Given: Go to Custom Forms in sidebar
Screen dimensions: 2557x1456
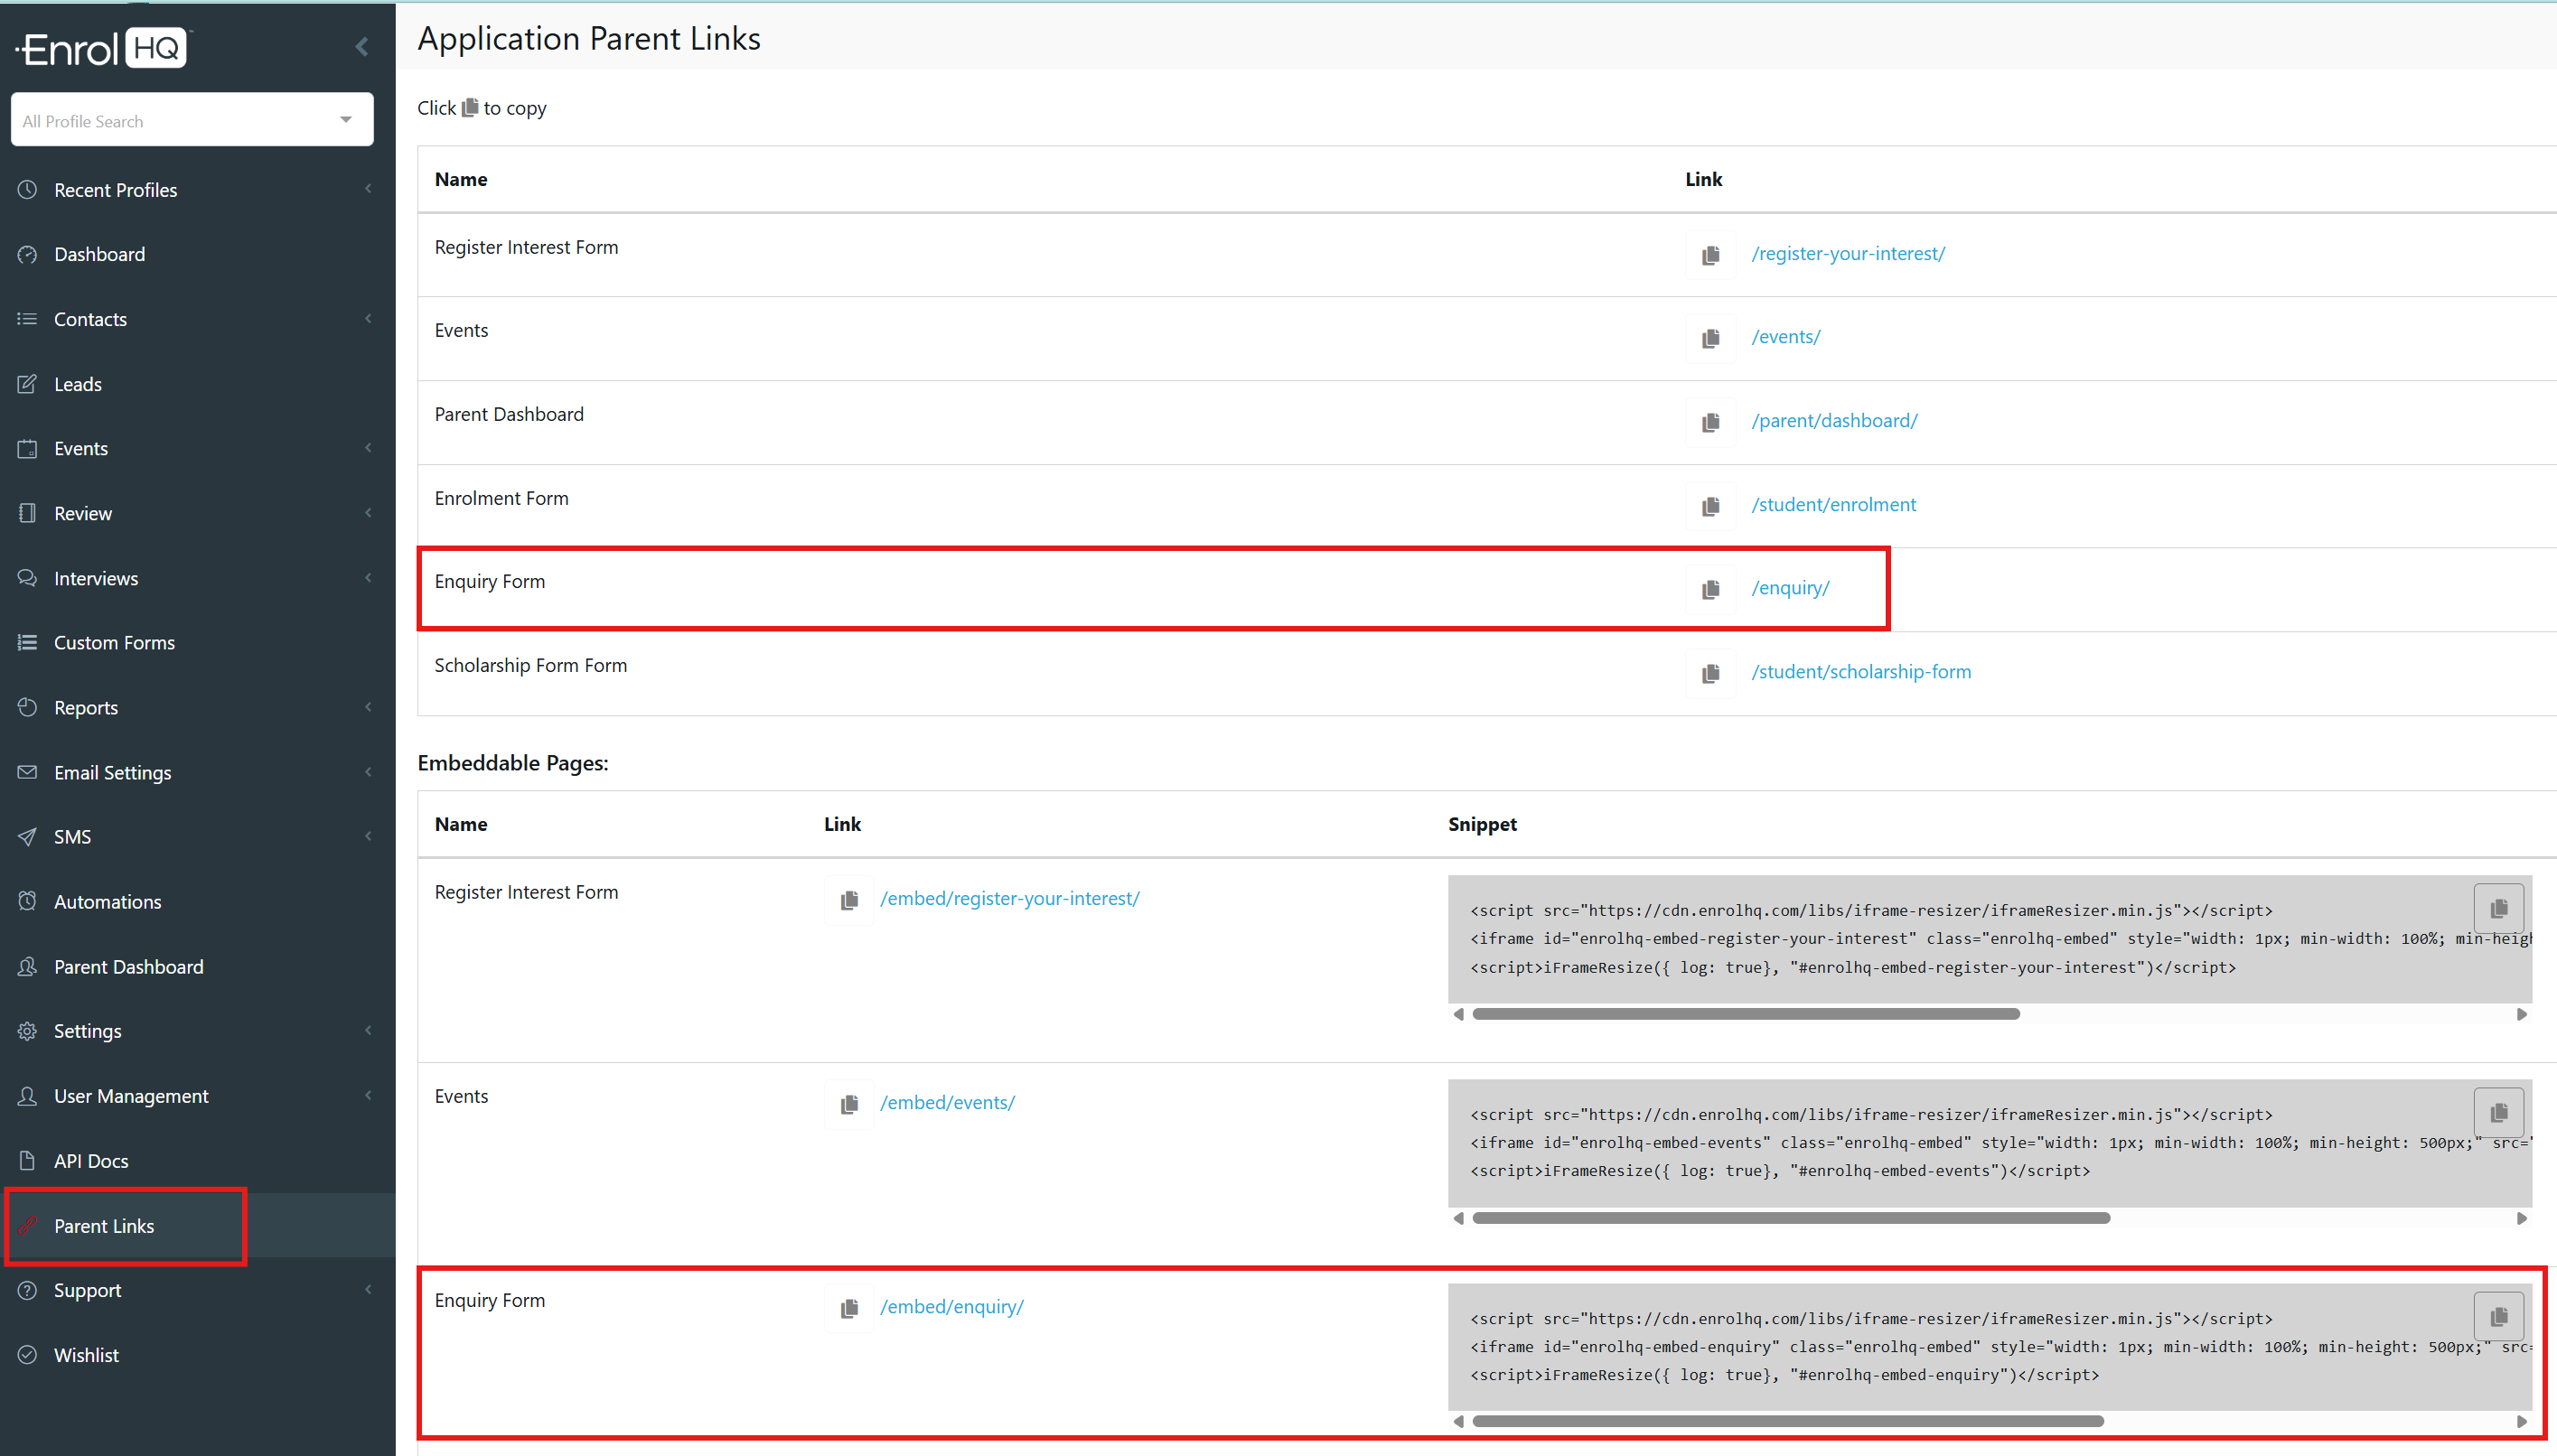Looking at the screenshot, I should point(114,642).
